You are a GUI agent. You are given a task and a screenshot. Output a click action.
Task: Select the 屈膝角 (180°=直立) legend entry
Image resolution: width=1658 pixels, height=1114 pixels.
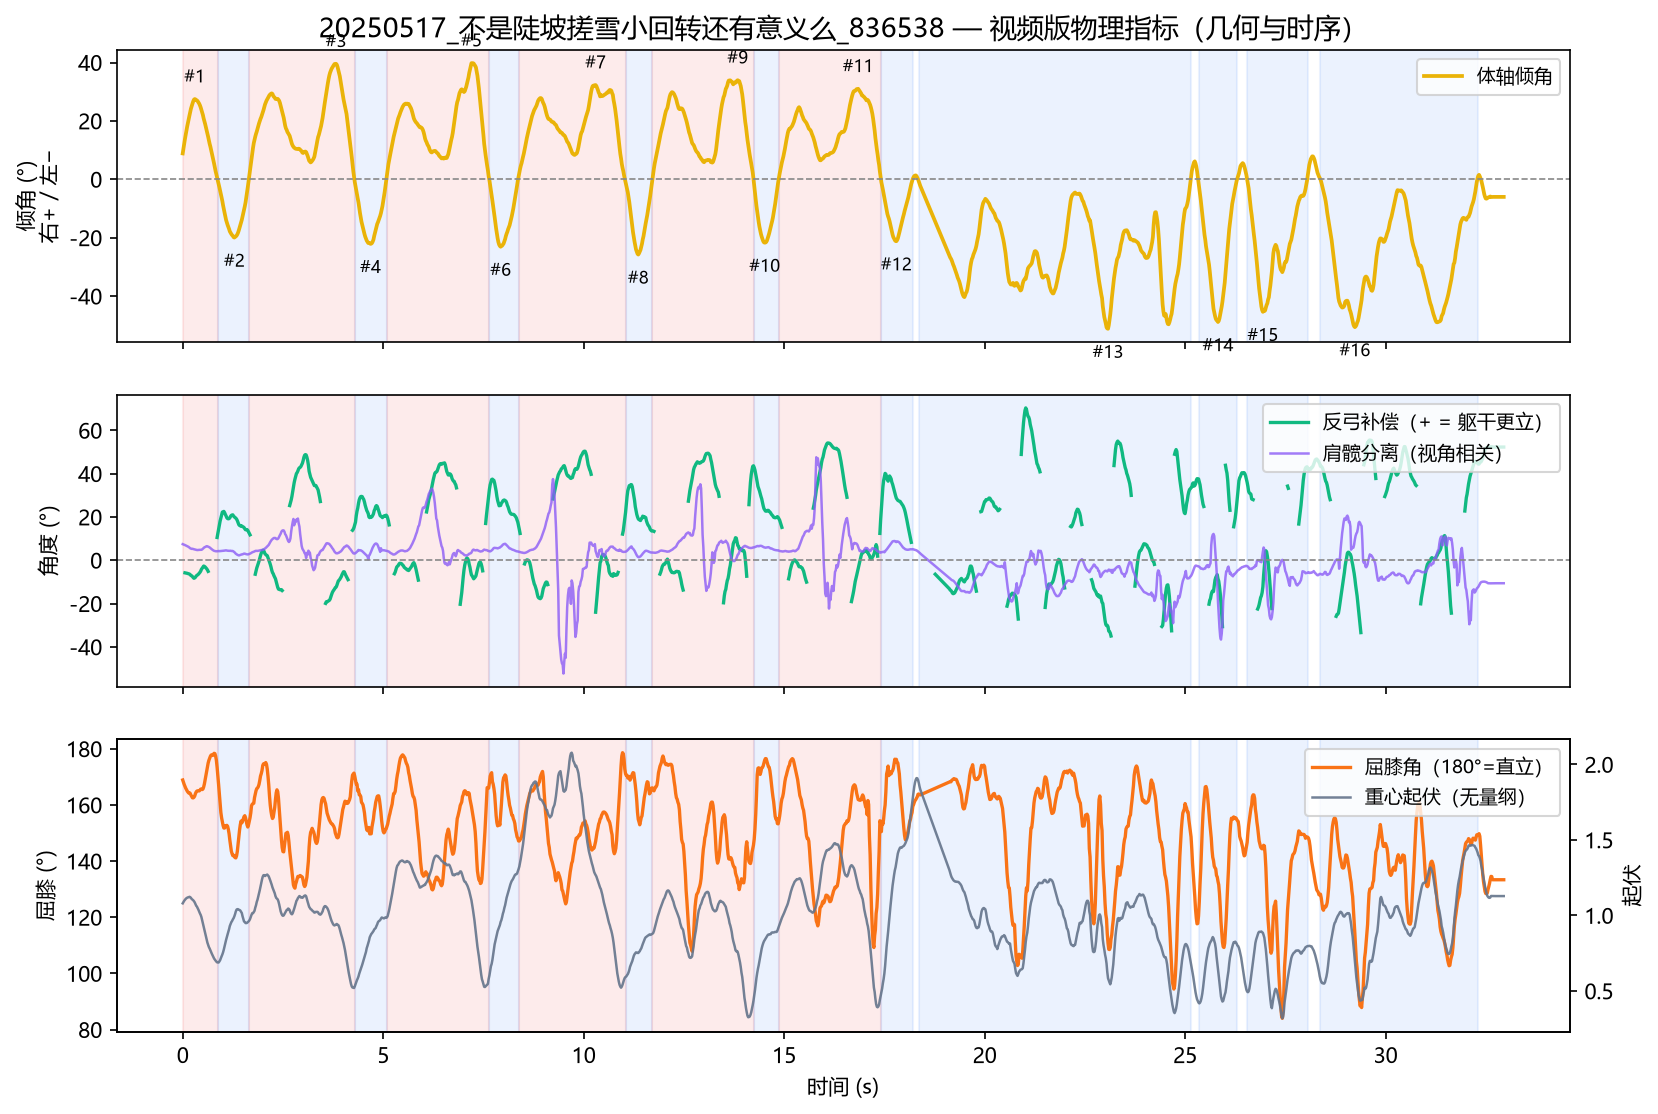(1427, 767)
